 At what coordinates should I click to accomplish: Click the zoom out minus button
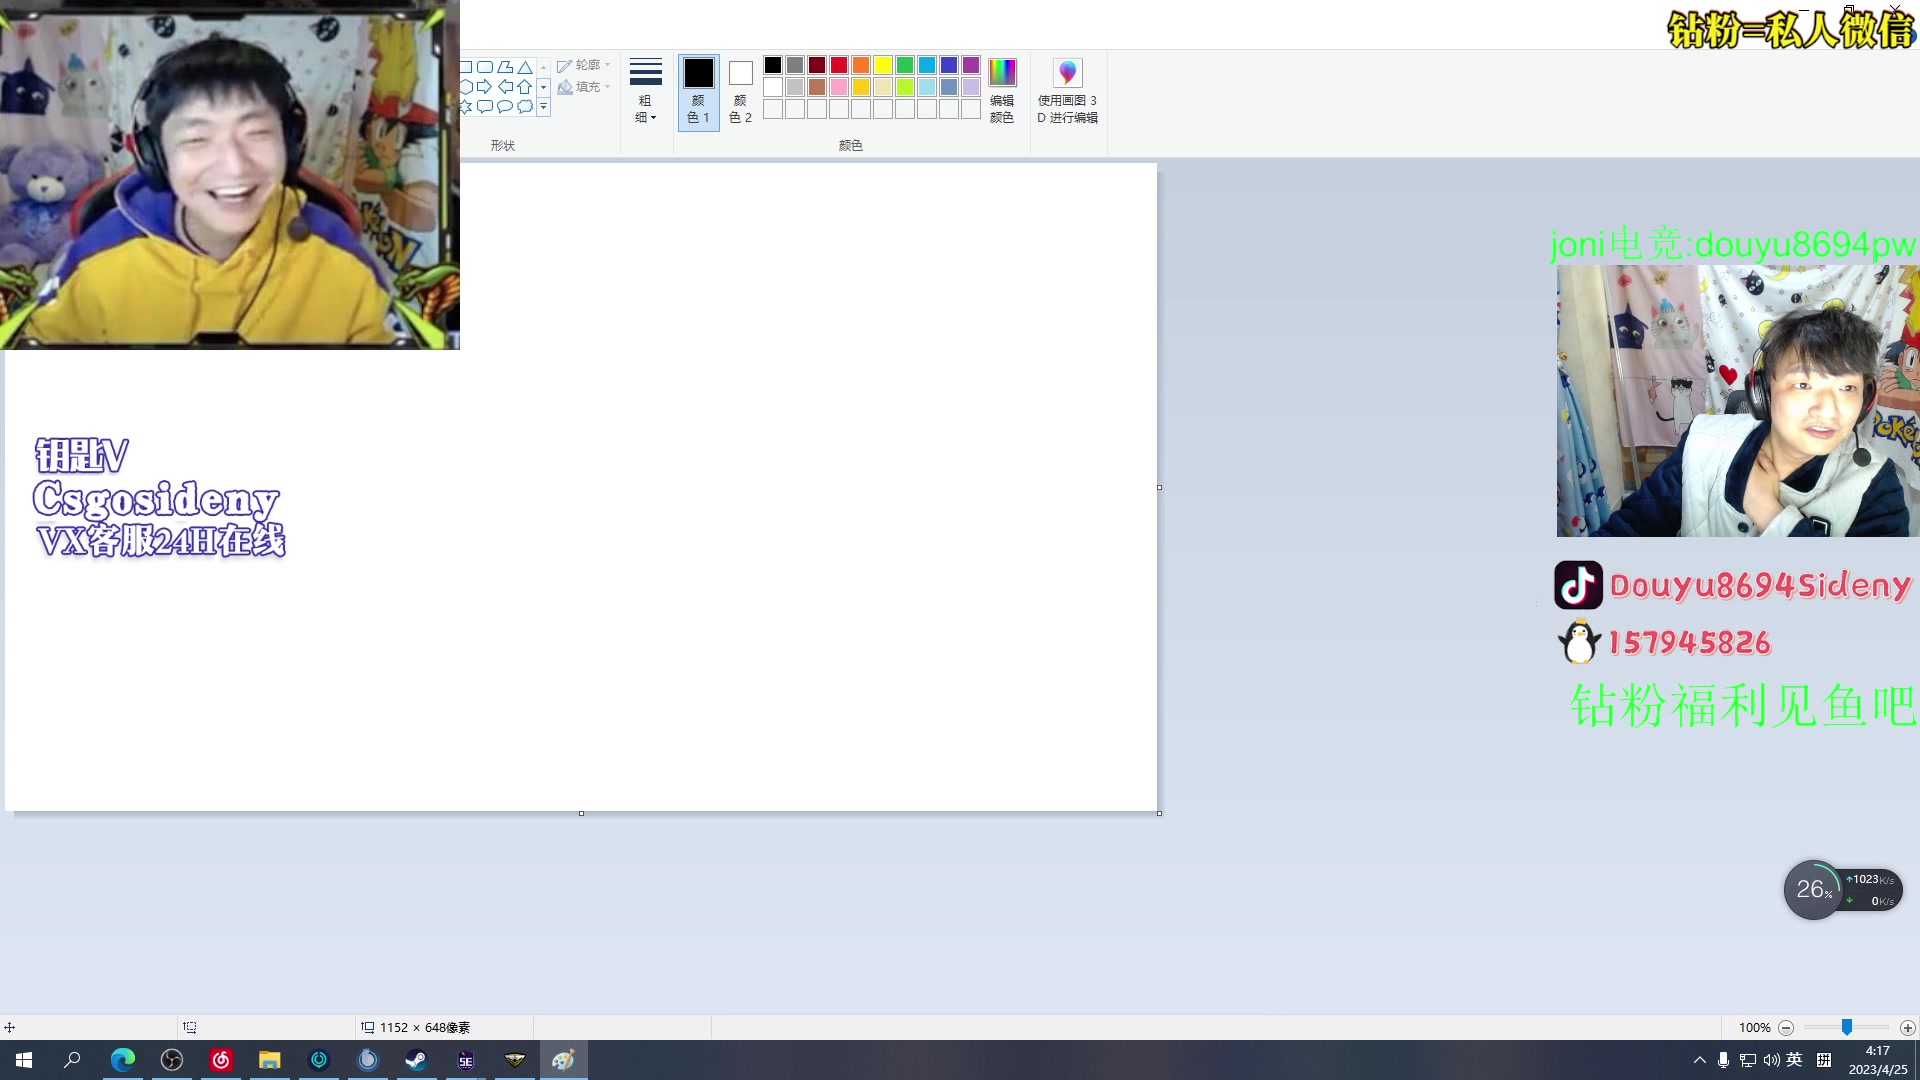pos(1786,1028)
